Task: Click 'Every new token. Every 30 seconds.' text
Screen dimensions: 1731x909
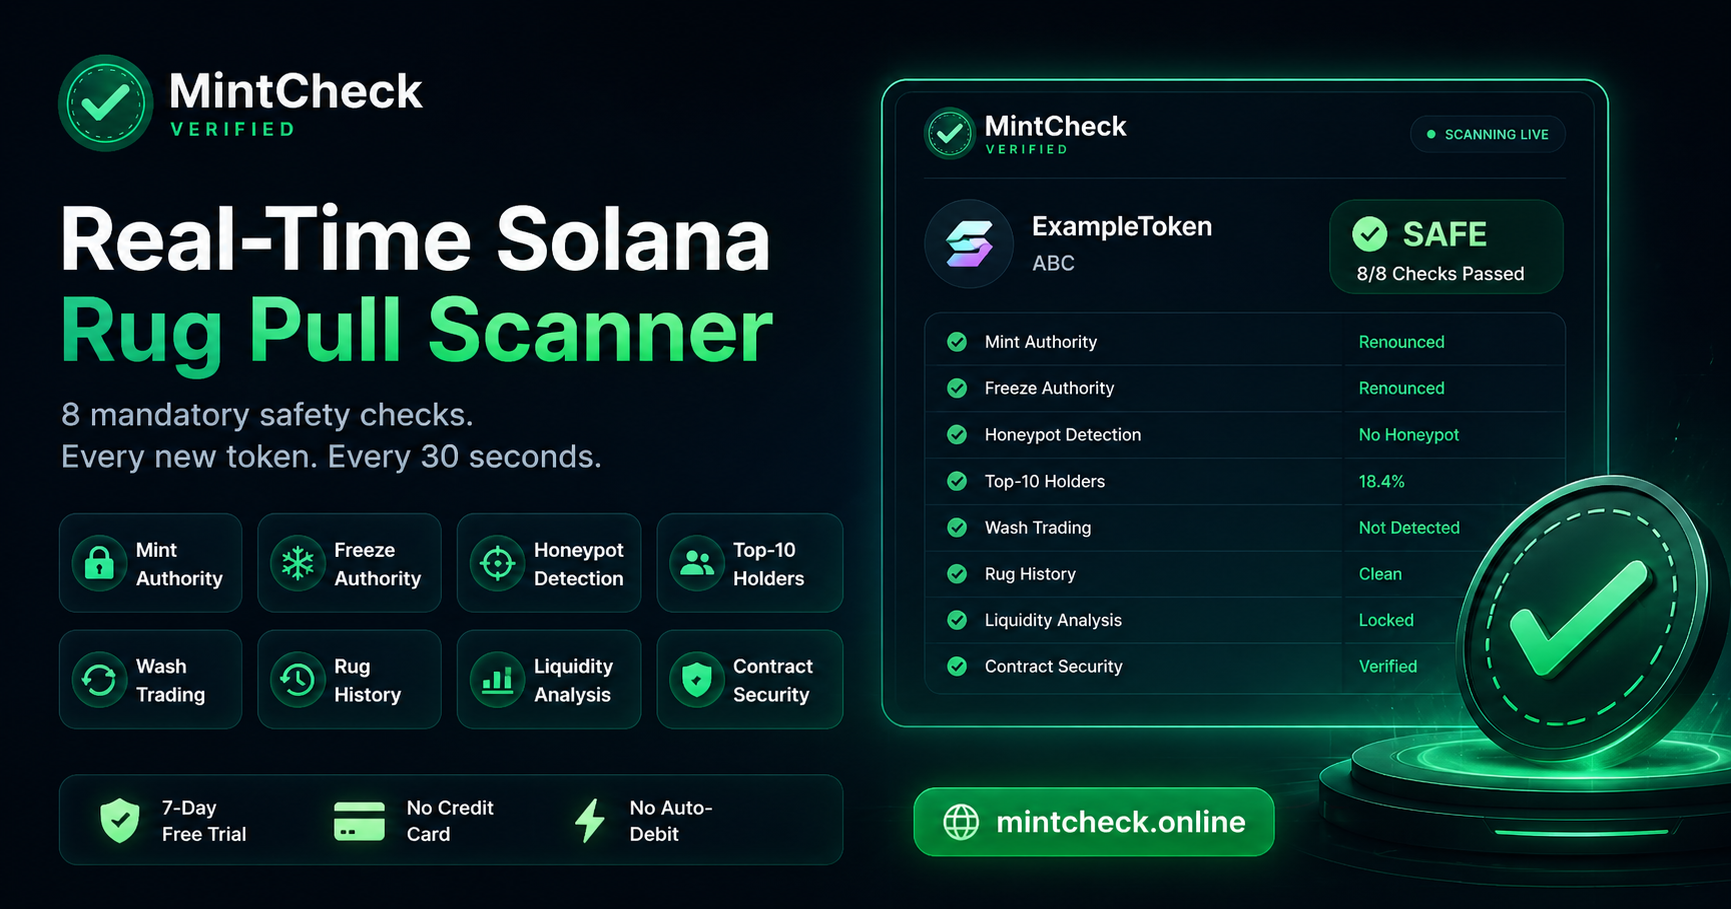Action: [x=331, y=457]
